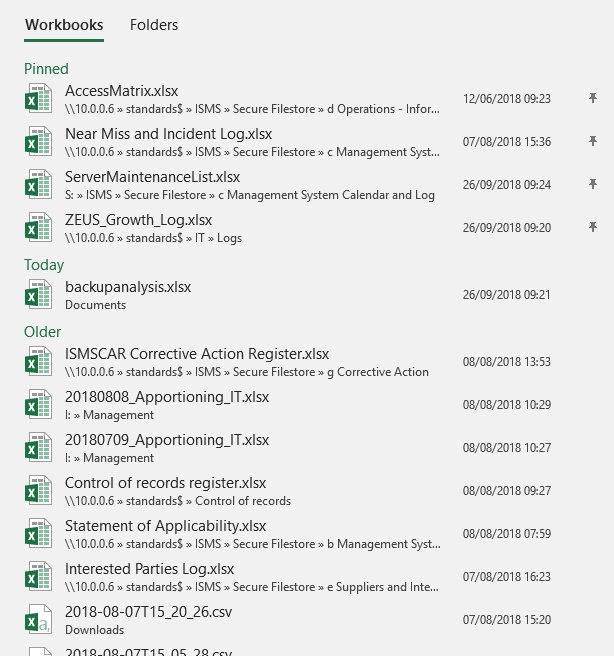614x656 pixels.
Task: Click the Older section heading
Action: 42,332
